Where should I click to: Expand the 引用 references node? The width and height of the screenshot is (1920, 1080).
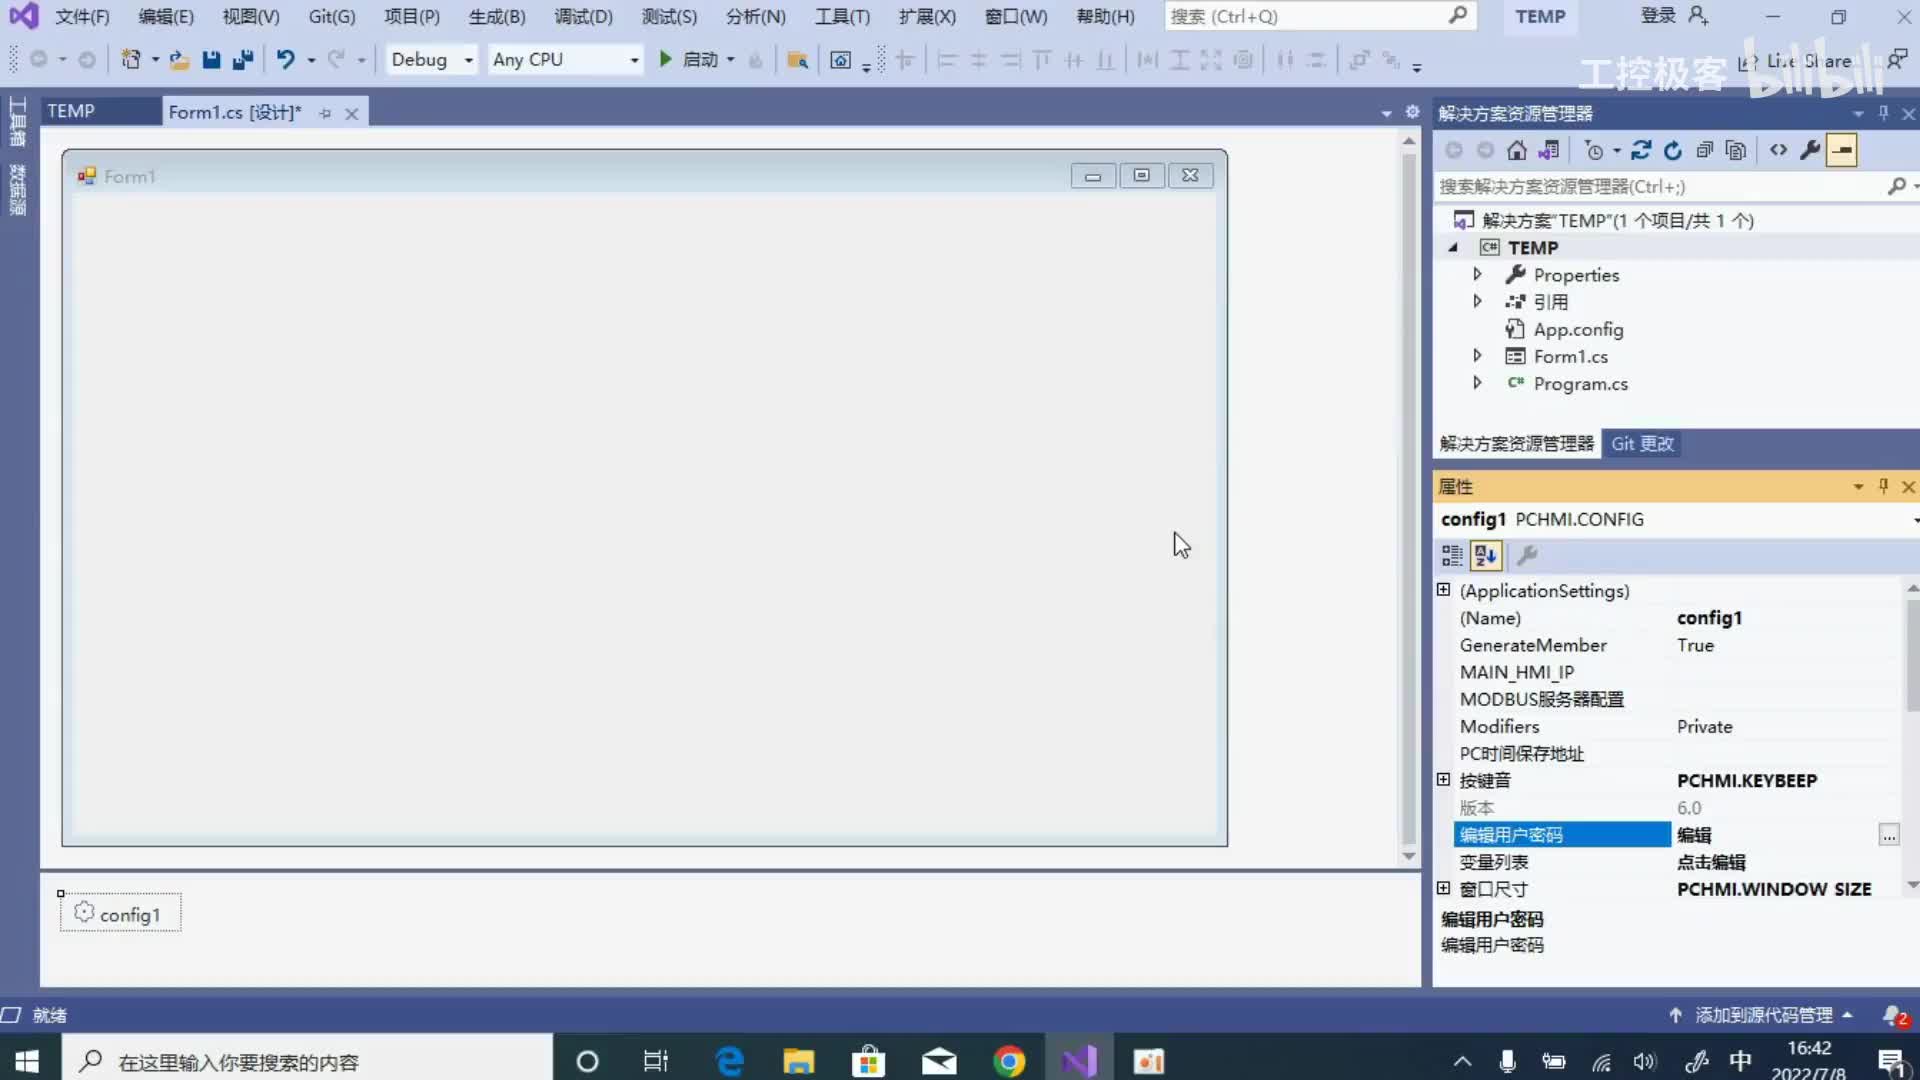click(x=1477, y=301)
